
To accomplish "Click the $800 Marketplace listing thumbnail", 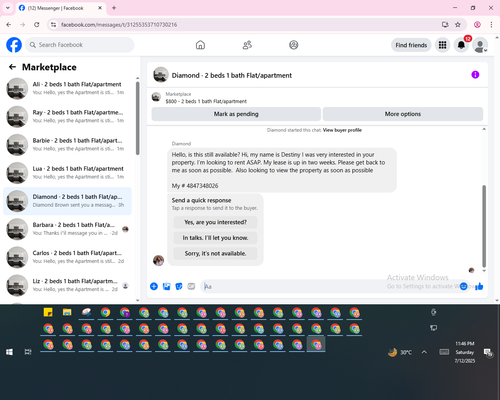I will tap(156, 97).
